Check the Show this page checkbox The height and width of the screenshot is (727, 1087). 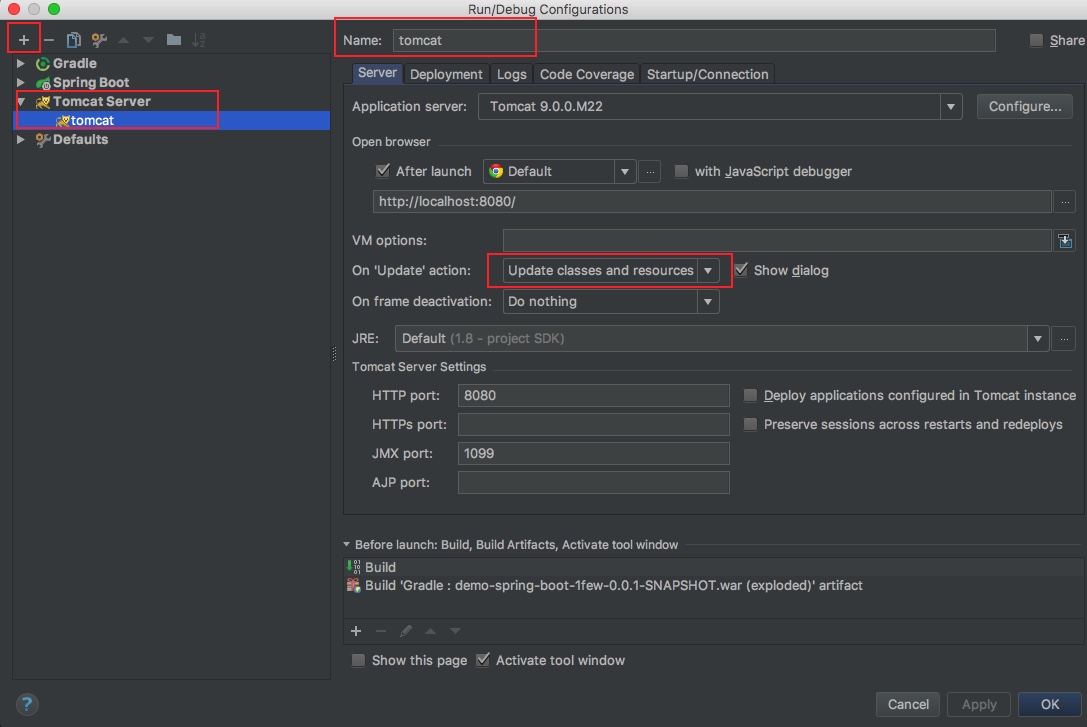[x=358, y=660]
